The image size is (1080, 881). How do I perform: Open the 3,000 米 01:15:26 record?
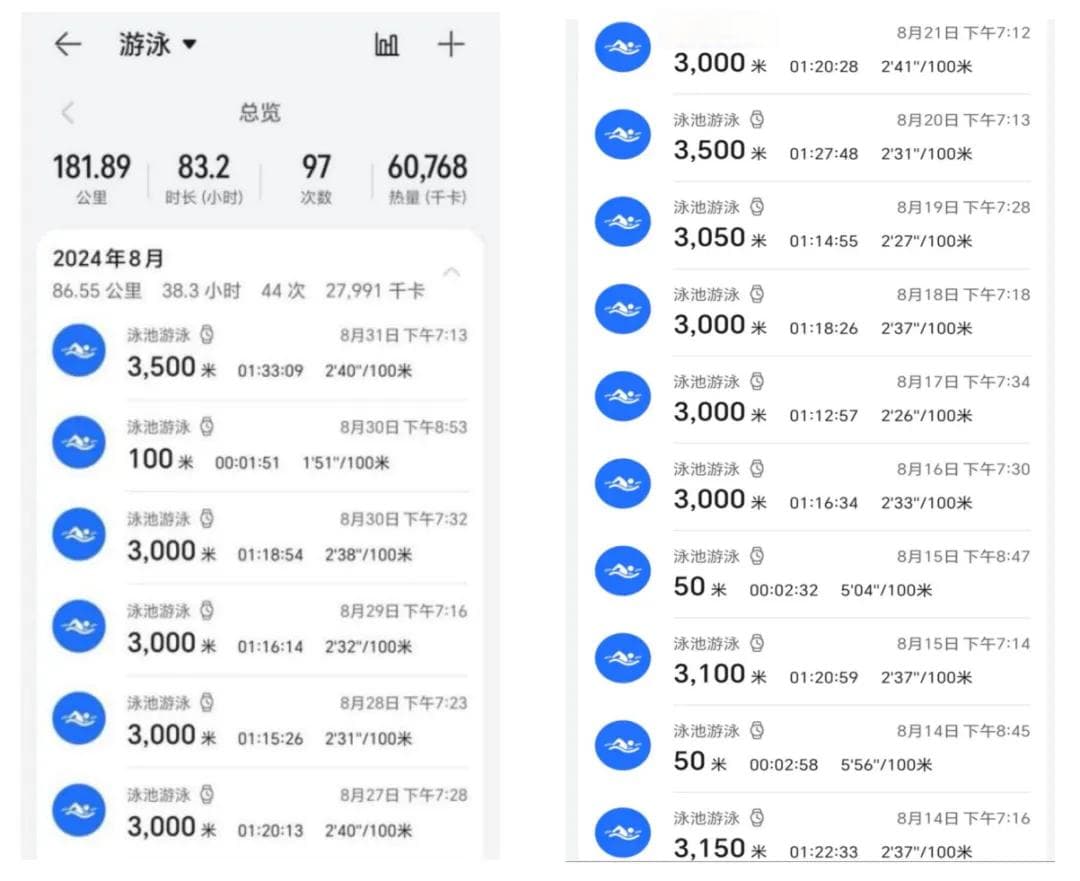[260, 721]
